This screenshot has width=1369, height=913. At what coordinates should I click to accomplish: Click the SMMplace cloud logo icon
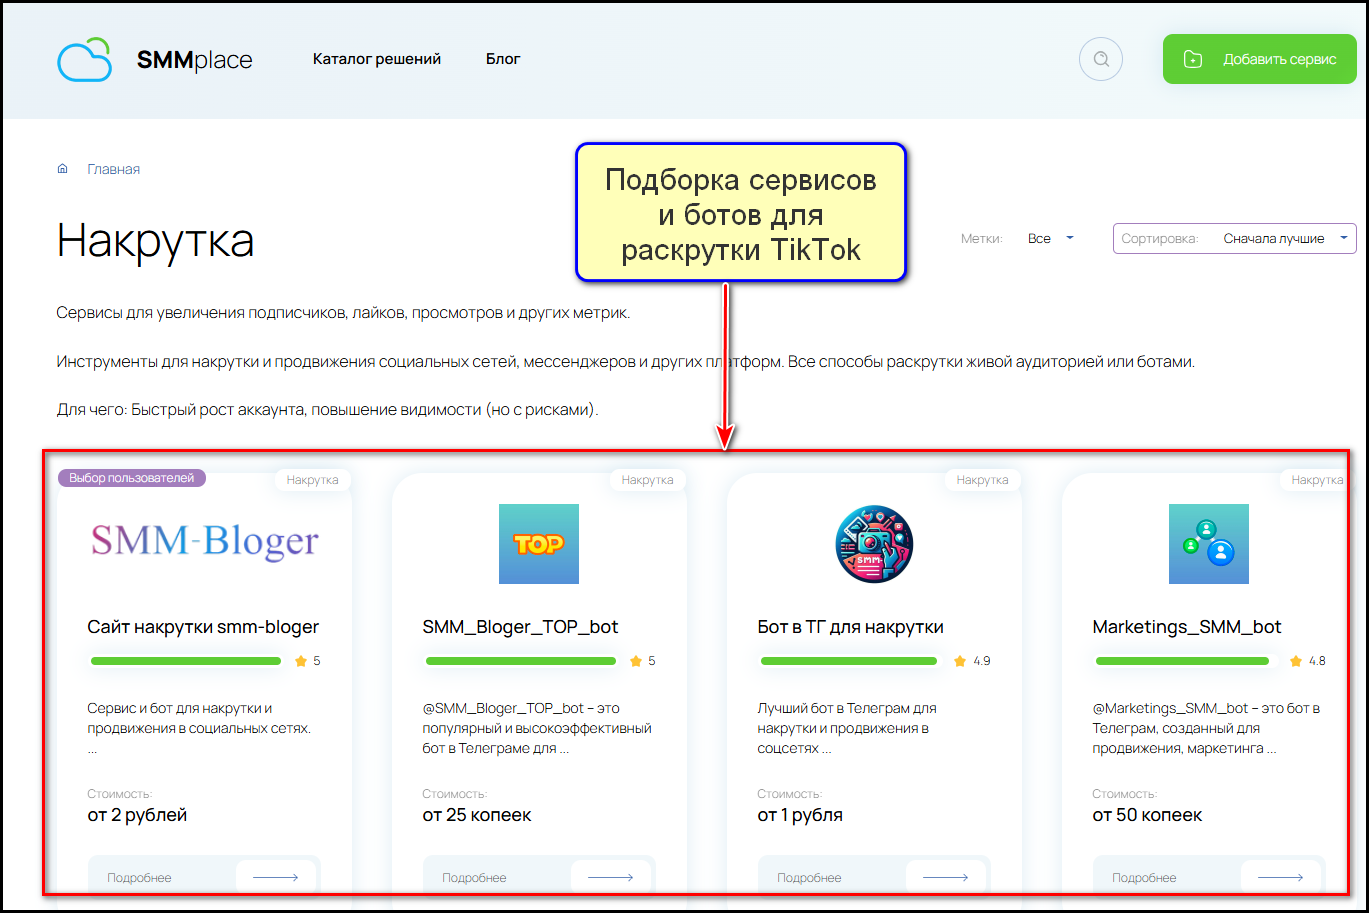click(85, 60)
